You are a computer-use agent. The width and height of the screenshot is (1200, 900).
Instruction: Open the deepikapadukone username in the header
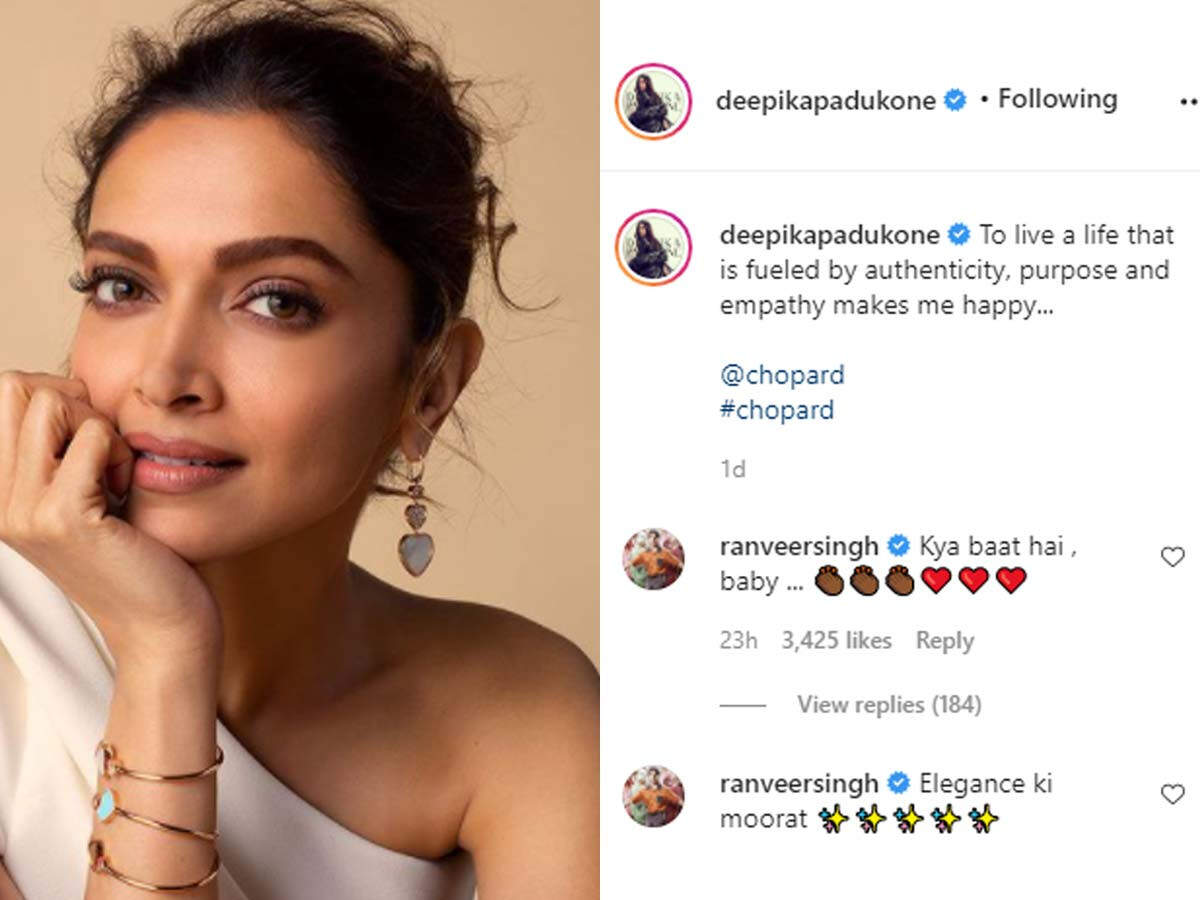click(x=825, y=101)
